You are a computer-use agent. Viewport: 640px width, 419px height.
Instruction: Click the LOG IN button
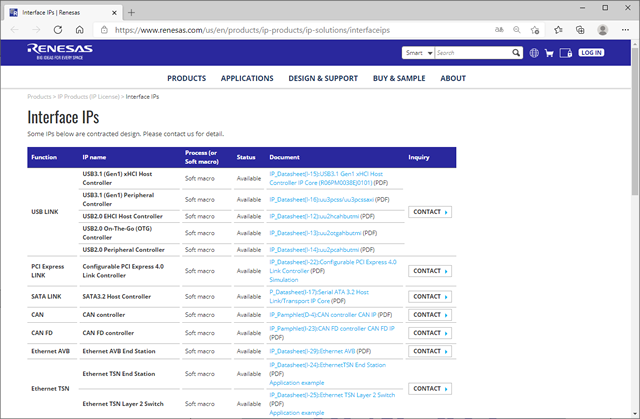[x=591, y=53]
